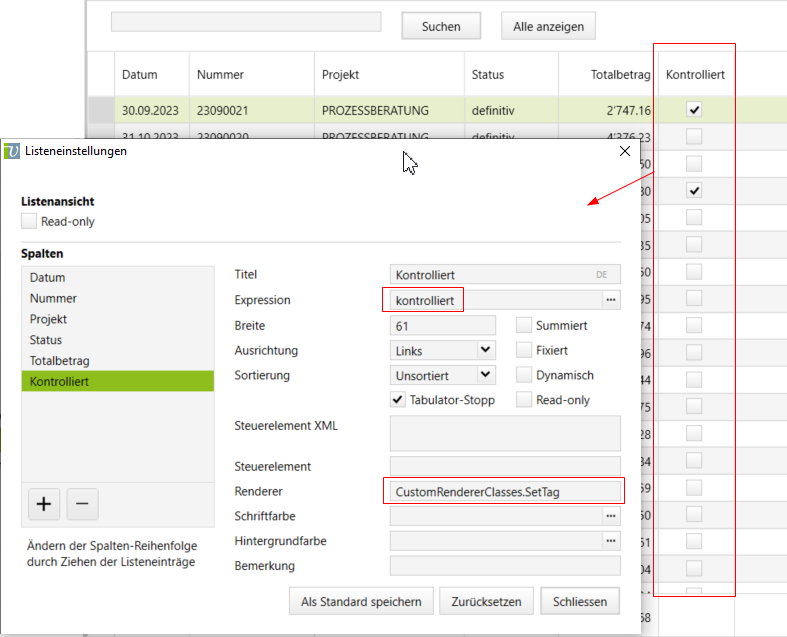
Task: Click the plus icon to add column
Action: click(x=43, y=505)
